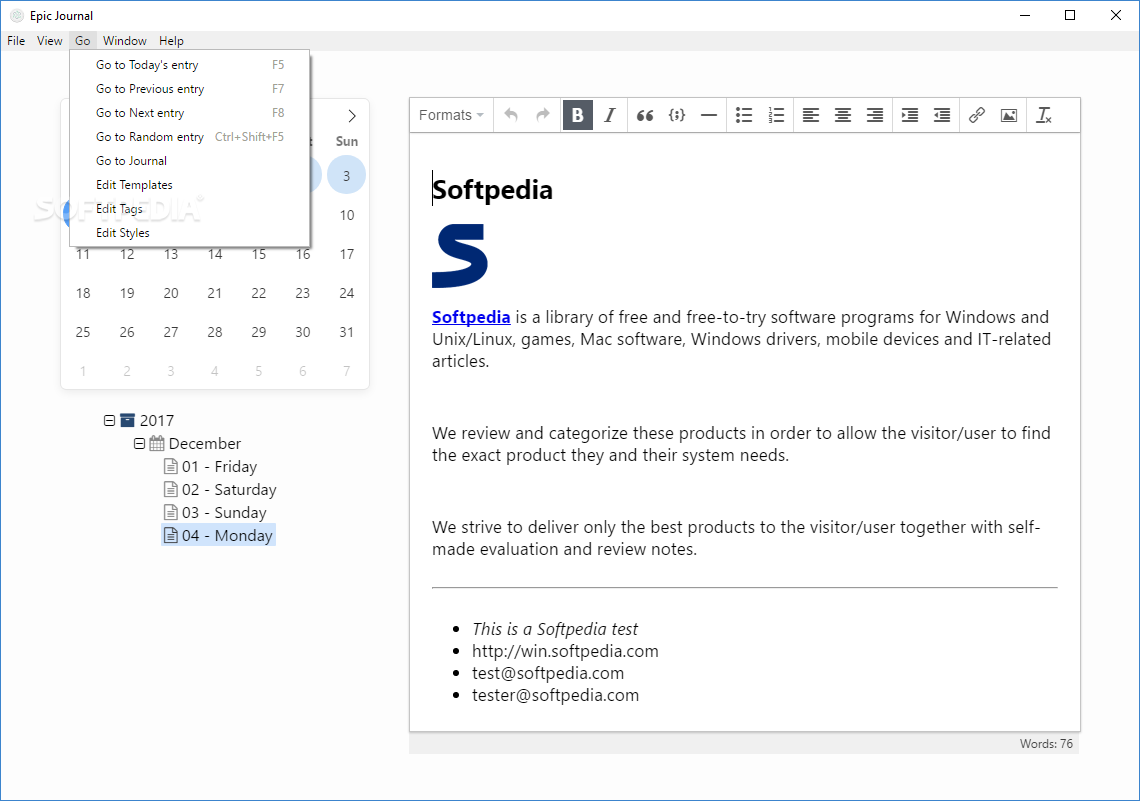Select calendar day 21
This screenshot has width=1140, height=801.
214,293
